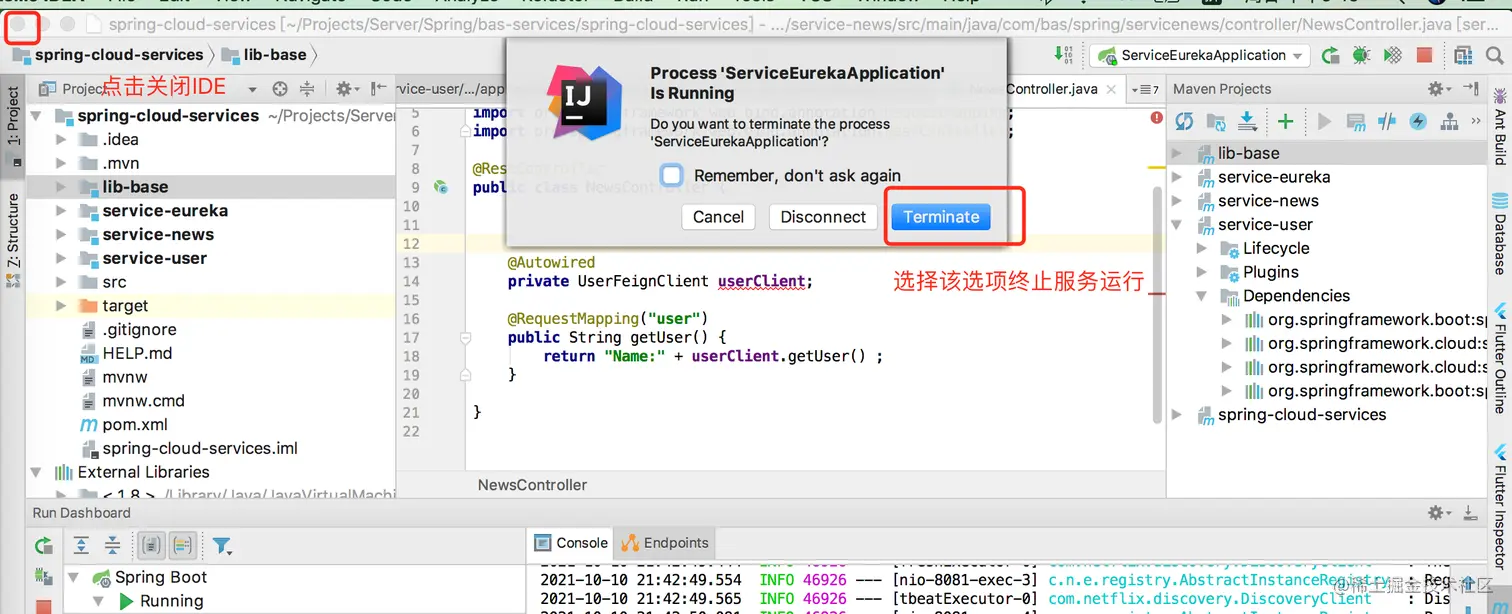This screenshot has width=1512, height=614.
Task: Open Project panel settings gear
Action: click(346, 89)
